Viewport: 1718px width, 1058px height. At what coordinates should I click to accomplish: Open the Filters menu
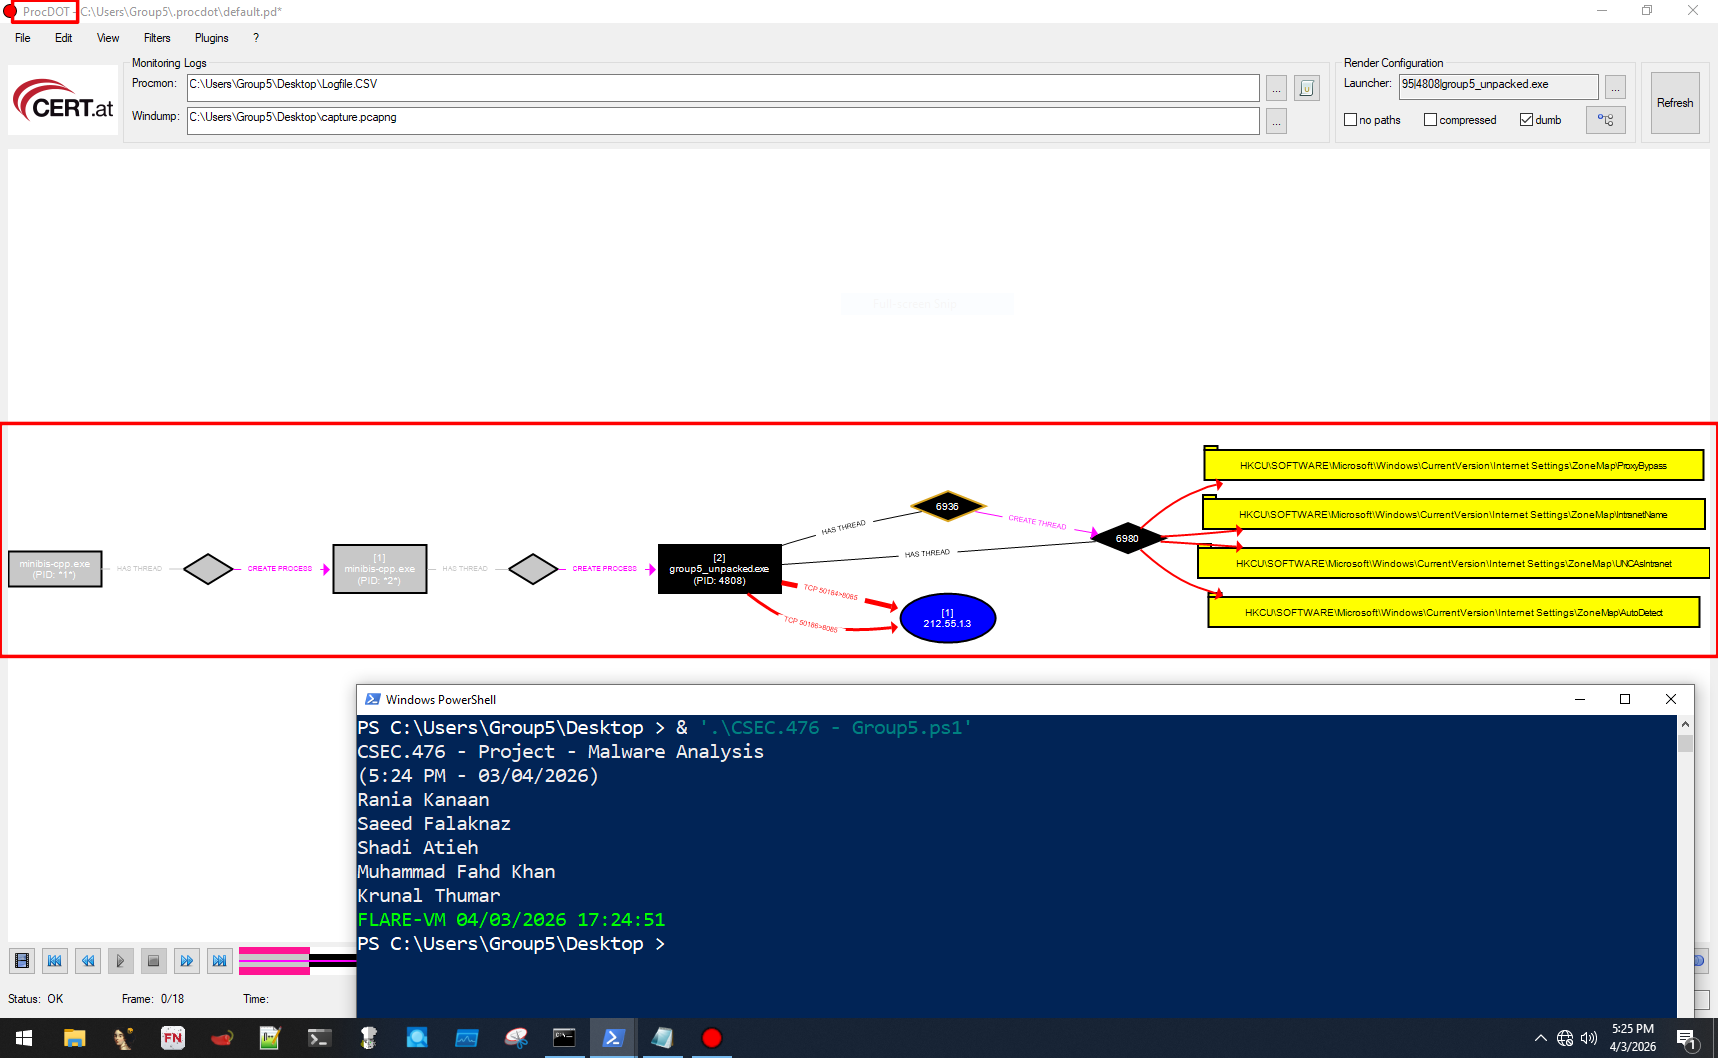point(156,38)
